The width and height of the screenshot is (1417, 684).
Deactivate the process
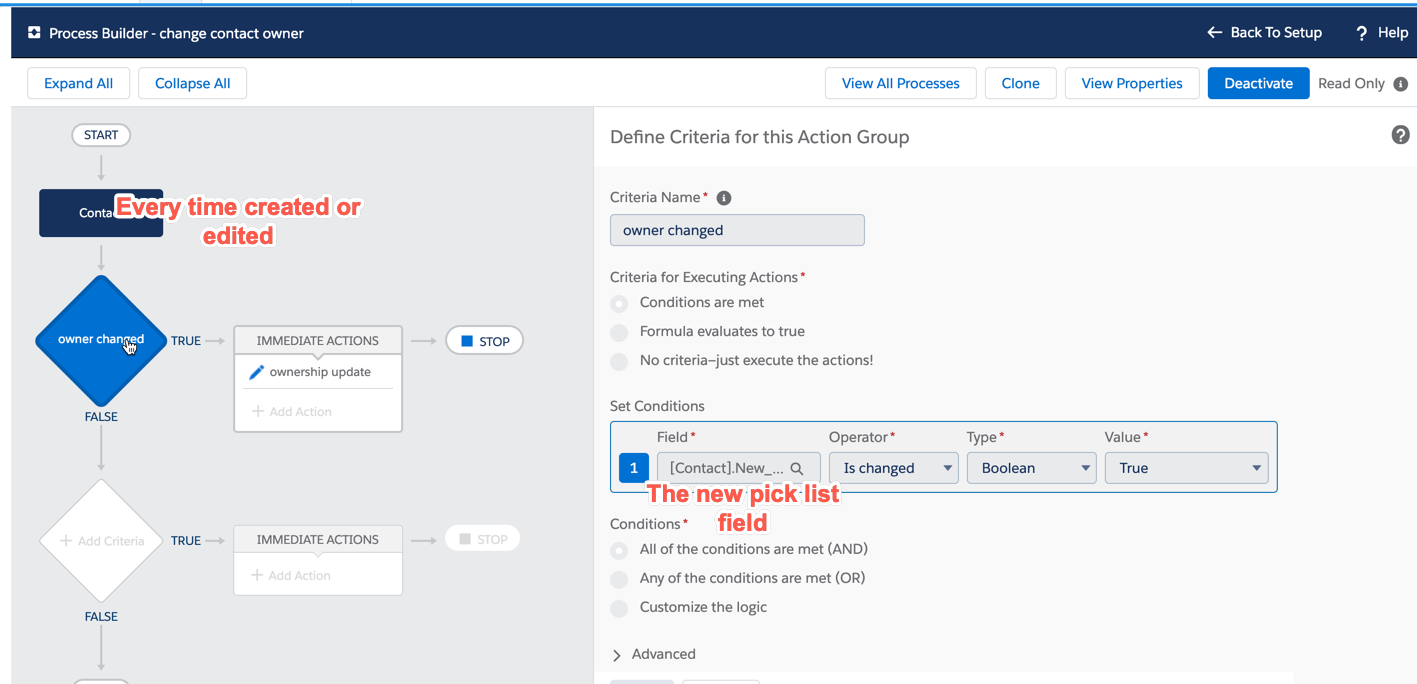click(1257, 83)
